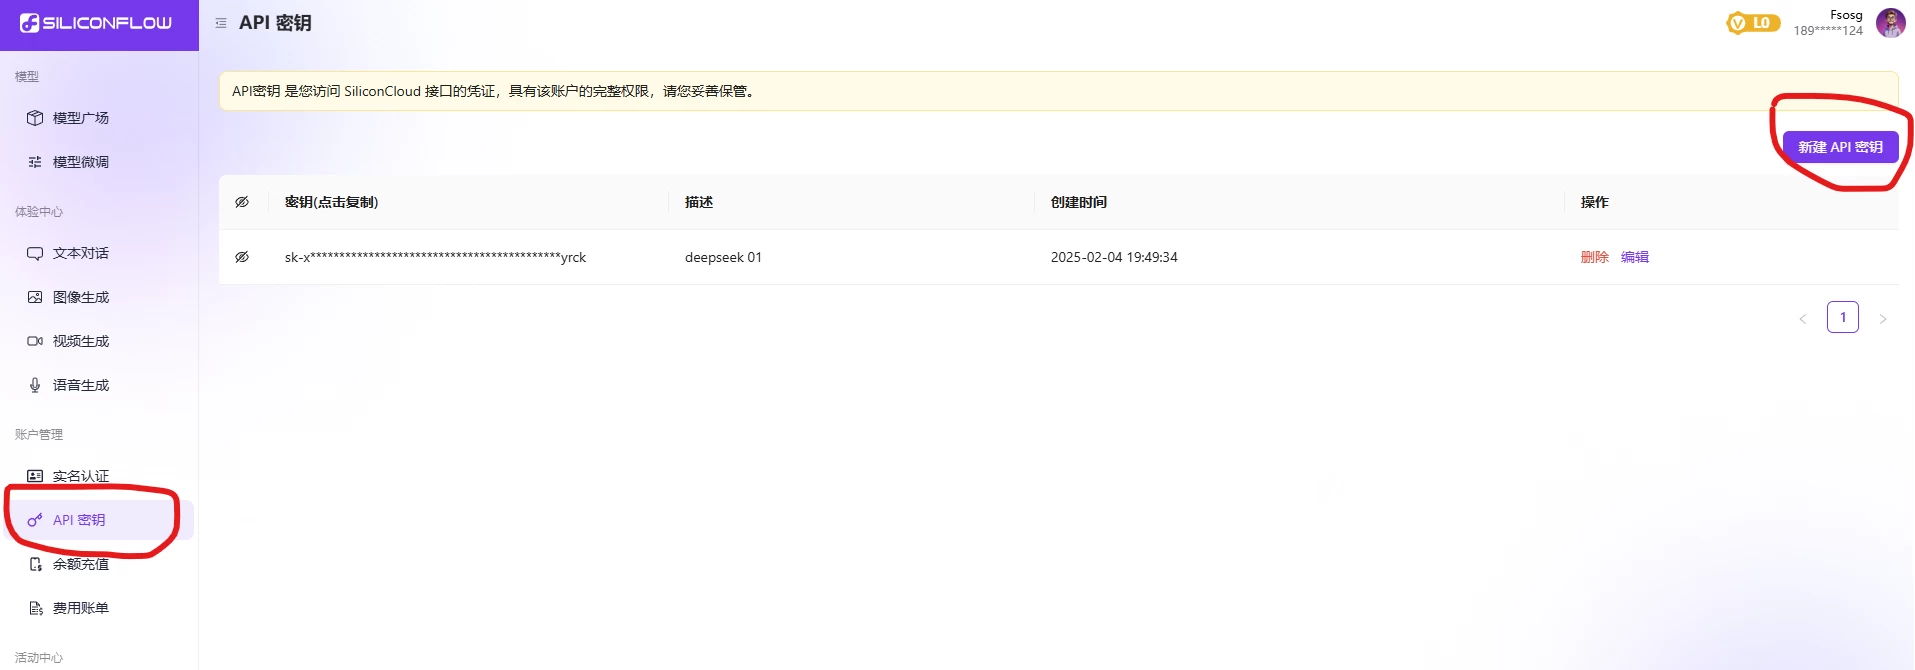The height and width of the screenshot is (670, 1915).
Task: Open 语音生成 microphone icon
Action: pos(35,385)
